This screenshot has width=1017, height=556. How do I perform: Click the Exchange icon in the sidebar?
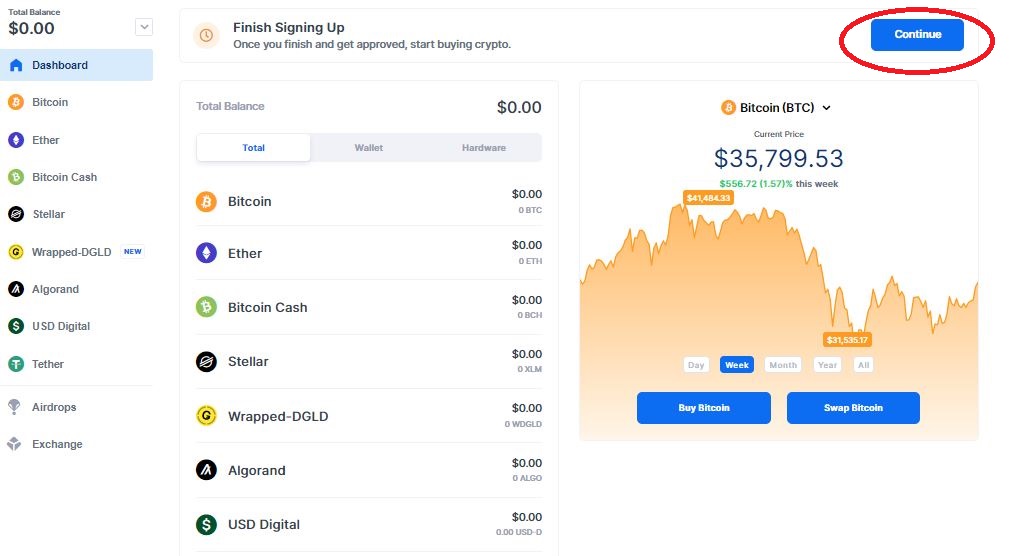pyautogui.click(x=15, y=444)
